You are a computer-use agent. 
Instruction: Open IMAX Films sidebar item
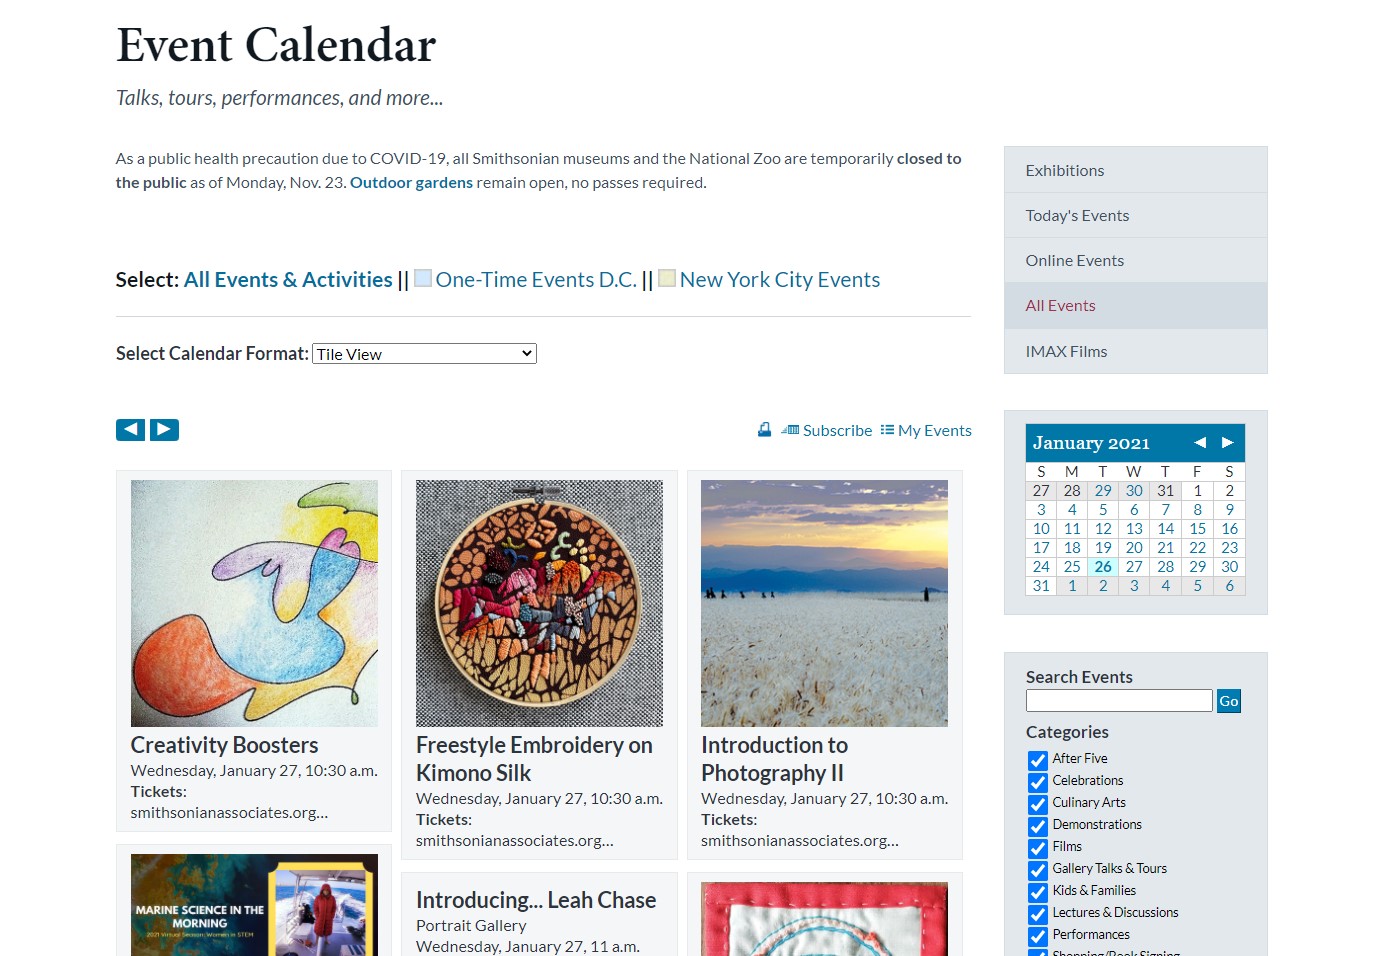tap(1135, 351)
